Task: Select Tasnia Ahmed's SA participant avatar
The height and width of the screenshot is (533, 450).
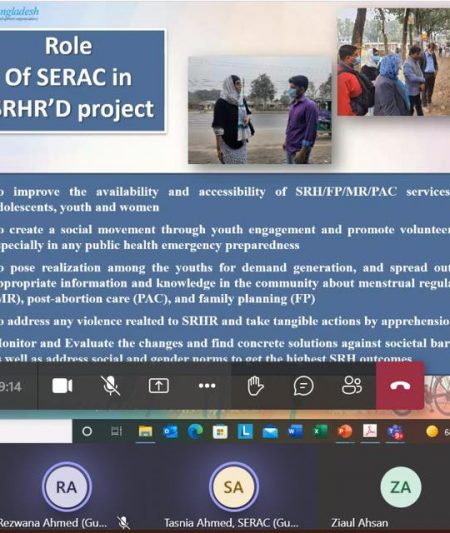Action: 233,487
